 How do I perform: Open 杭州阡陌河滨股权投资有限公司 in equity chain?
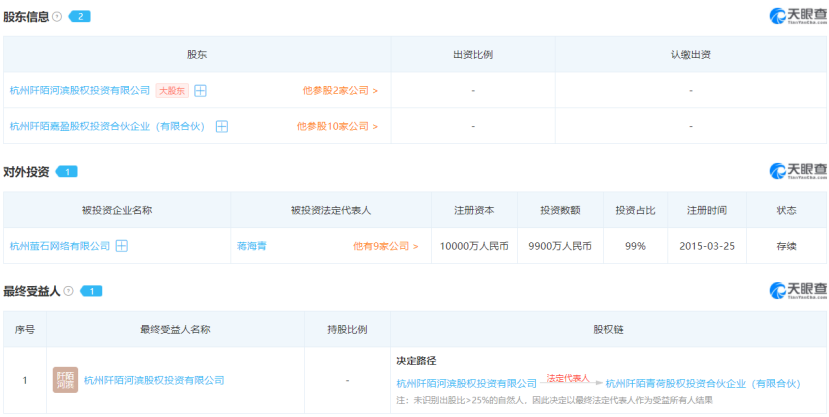coord(467,383)
